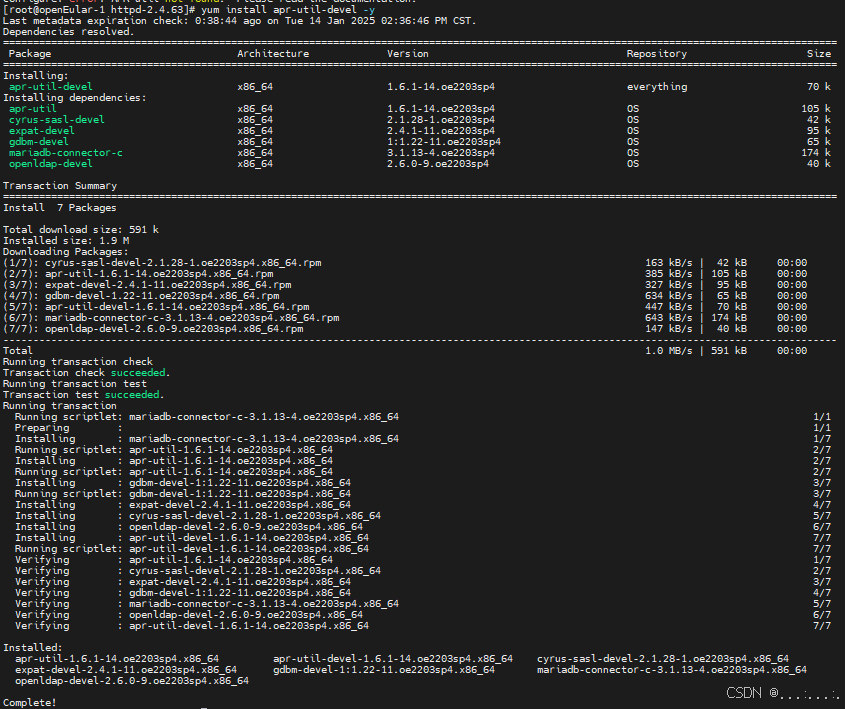Screen dimensions: 846x709
Task: Select green mariadb-connector-c name in package table
Action: (x=65, y=153)
